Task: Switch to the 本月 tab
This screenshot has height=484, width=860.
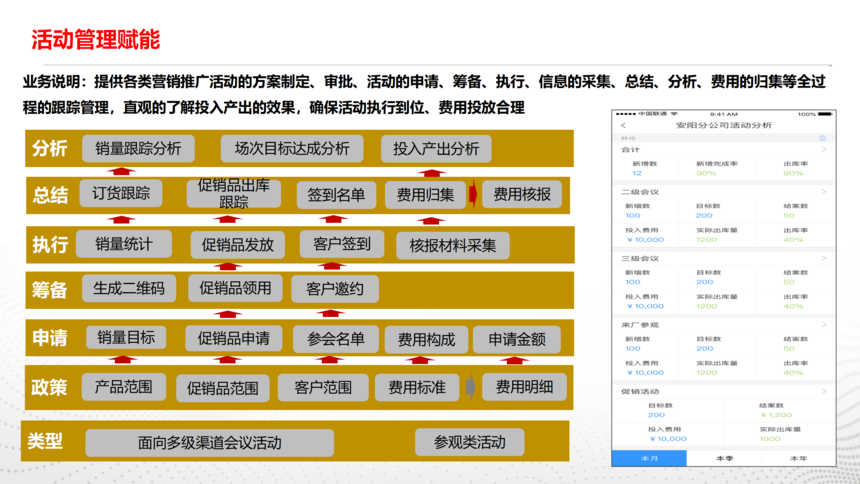Action: tap(648, 457)
